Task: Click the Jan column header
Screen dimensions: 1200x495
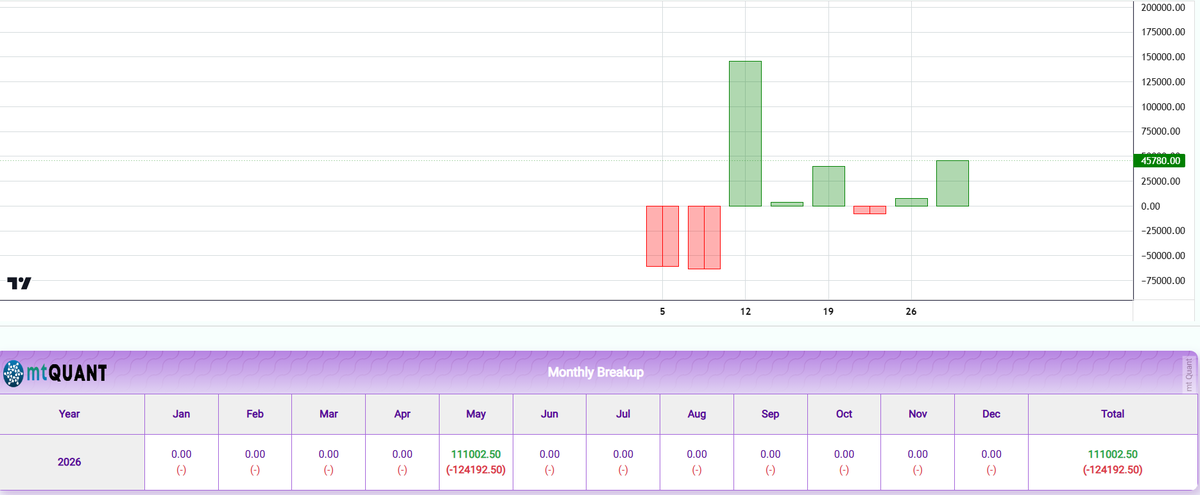Action: [x=182, y=413]
